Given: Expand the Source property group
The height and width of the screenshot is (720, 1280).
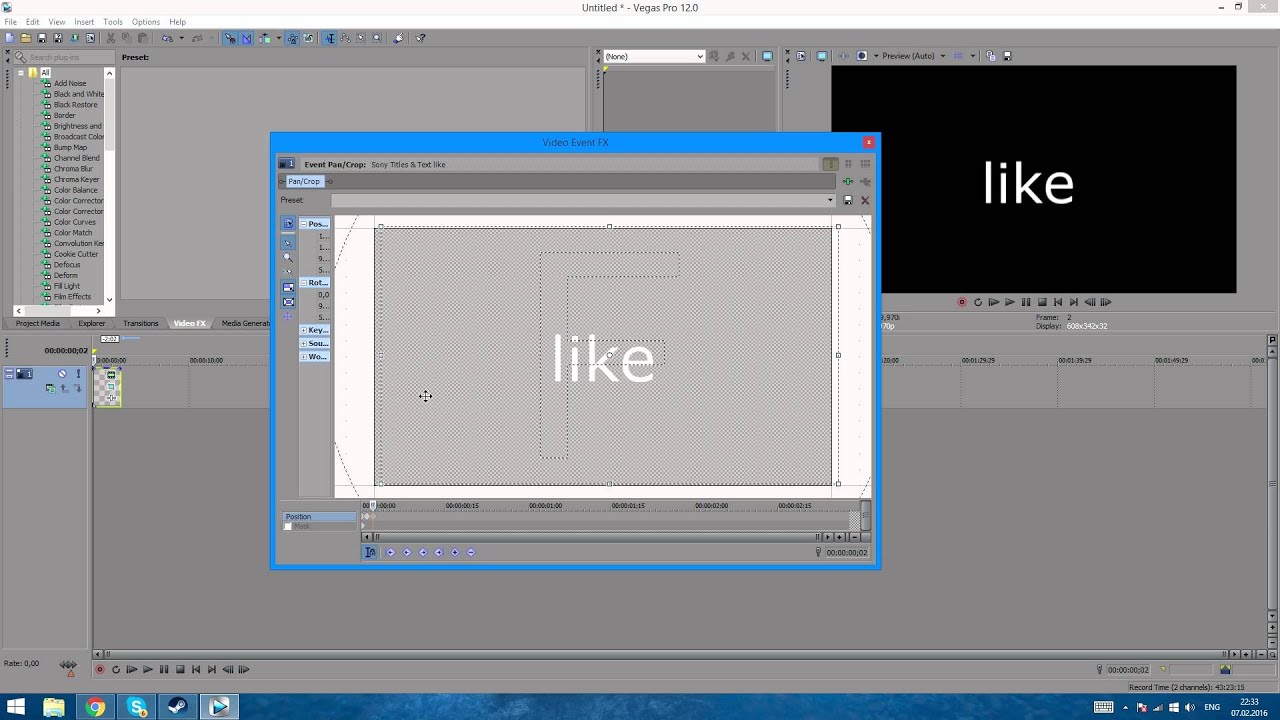Looking at the screenshot, I should pos(303,343).
